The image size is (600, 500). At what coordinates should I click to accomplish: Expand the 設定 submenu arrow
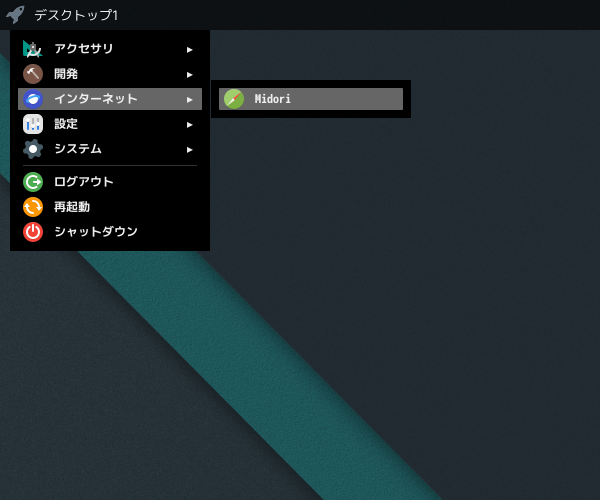(189, 125)
